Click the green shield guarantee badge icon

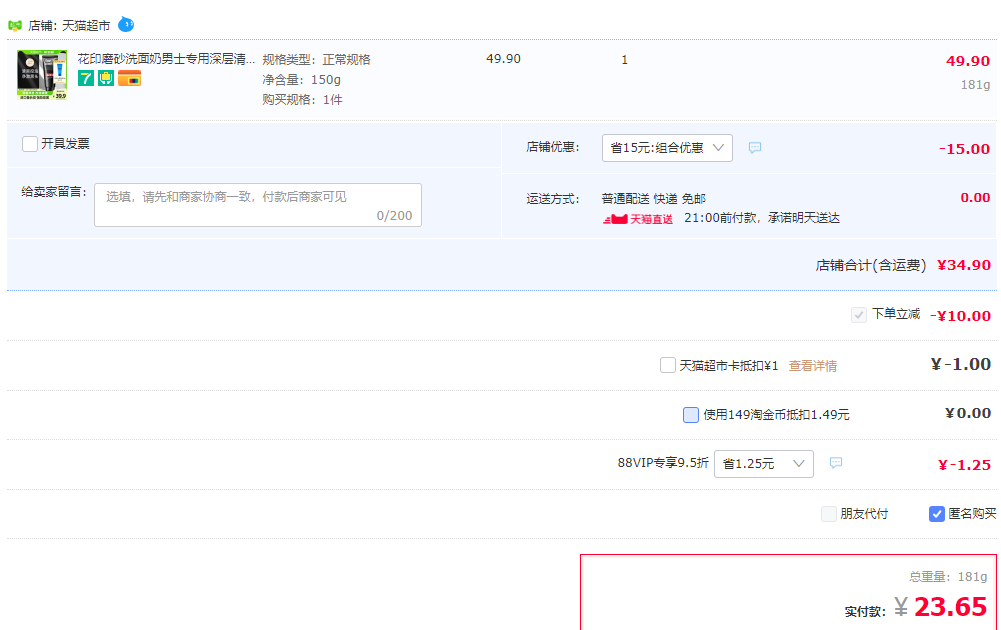pos(106,79)
